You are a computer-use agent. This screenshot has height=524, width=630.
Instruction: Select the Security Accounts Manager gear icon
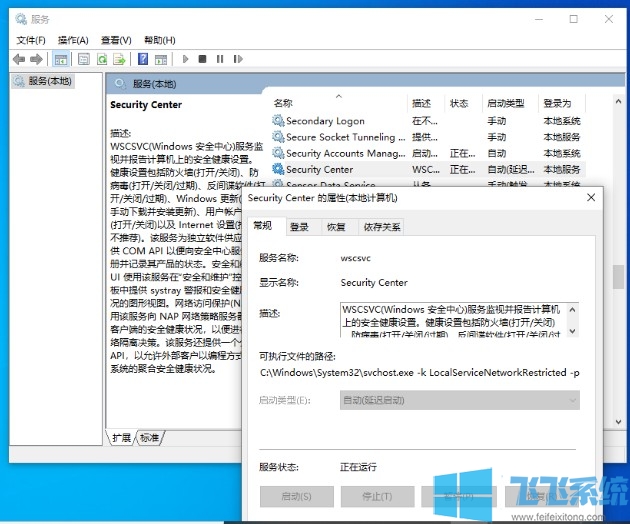point(278,153)
